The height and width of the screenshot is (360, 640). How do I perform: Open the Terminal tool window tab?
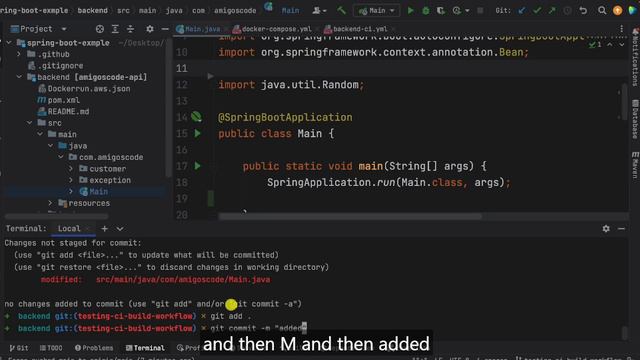coord(145,348)
